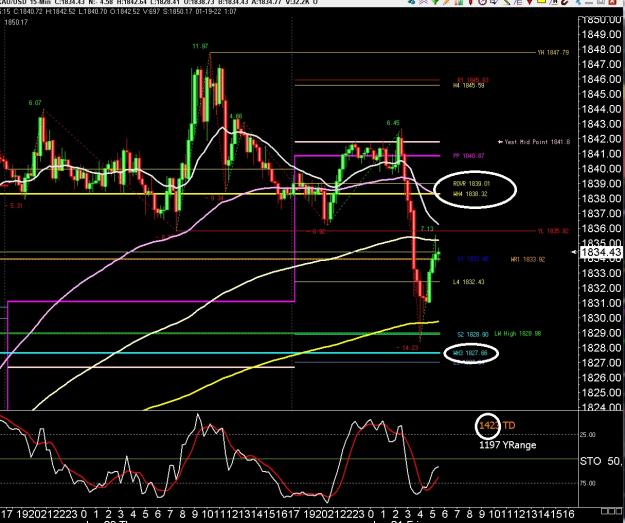Click the 1848.00 price axis label
This screenshot has width=625, height=523.
click(x=601, y=49)
